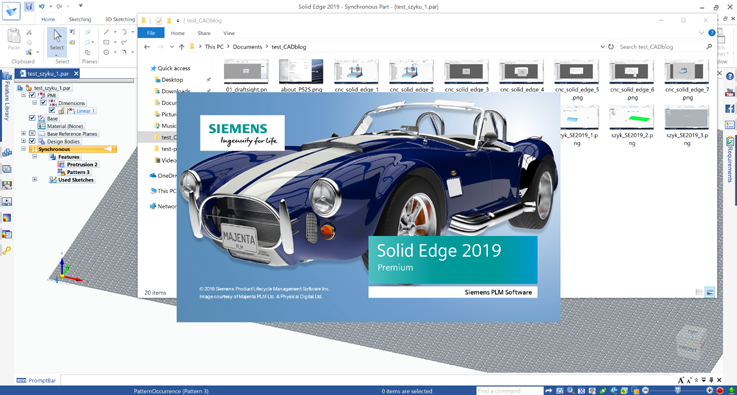The height and width of the screenshot is (395, 737).
Task: Expand the Explorer ribbon chevron
Action: click(701, 33)
